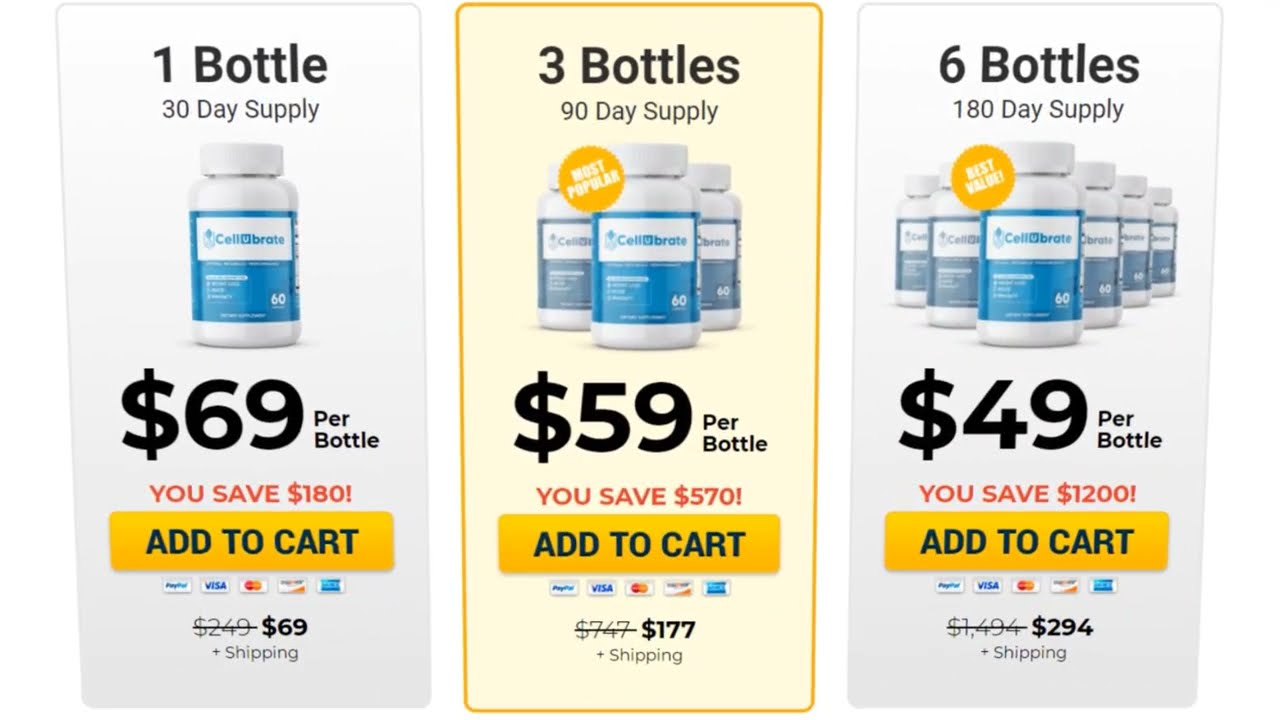Click the PayPal icon under 1 Bottle
The width and height of the screenshot is (1280, 720).
[177, 586]
